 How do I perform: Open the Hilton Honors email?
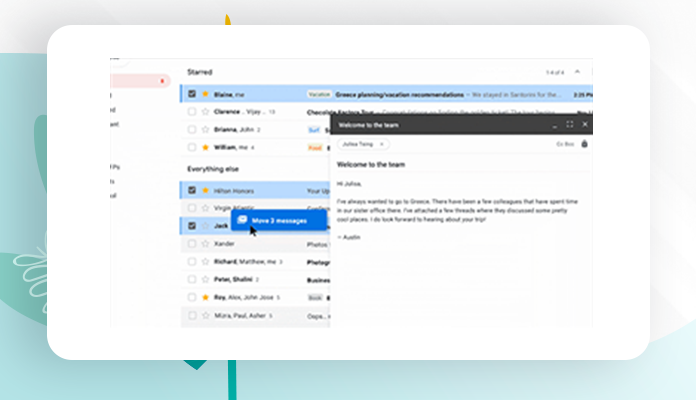coord(255,190)
